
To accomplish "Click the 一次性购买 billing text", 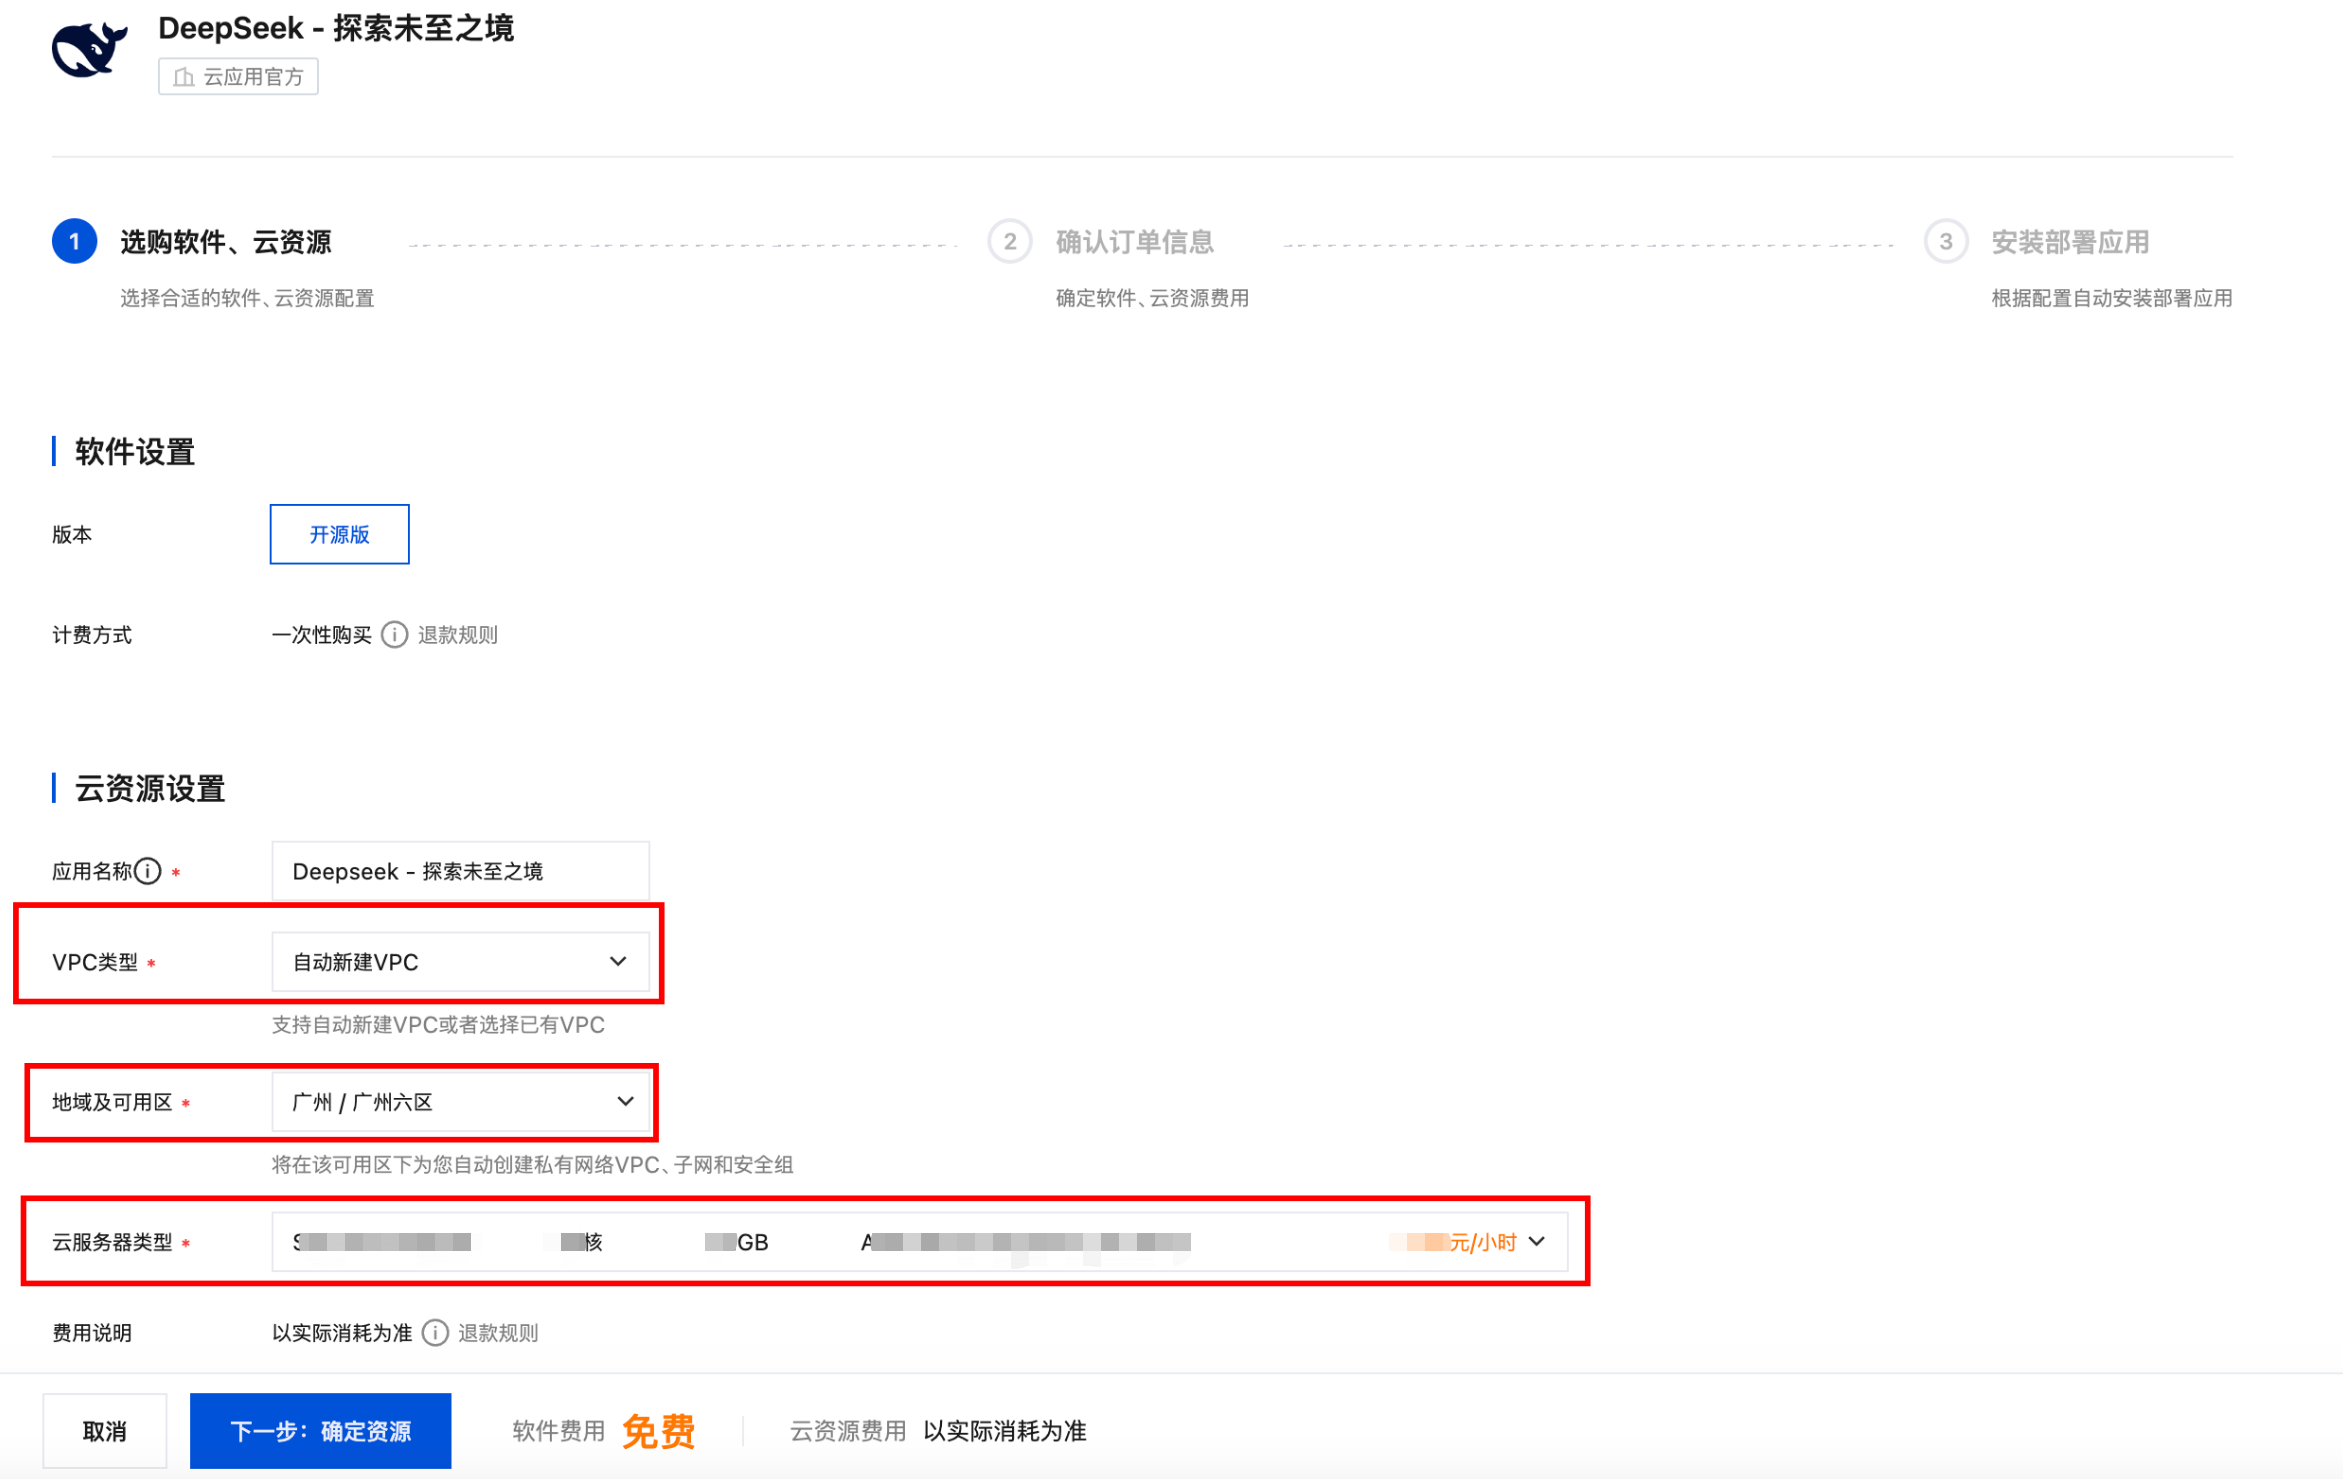I will coord(321,635).
